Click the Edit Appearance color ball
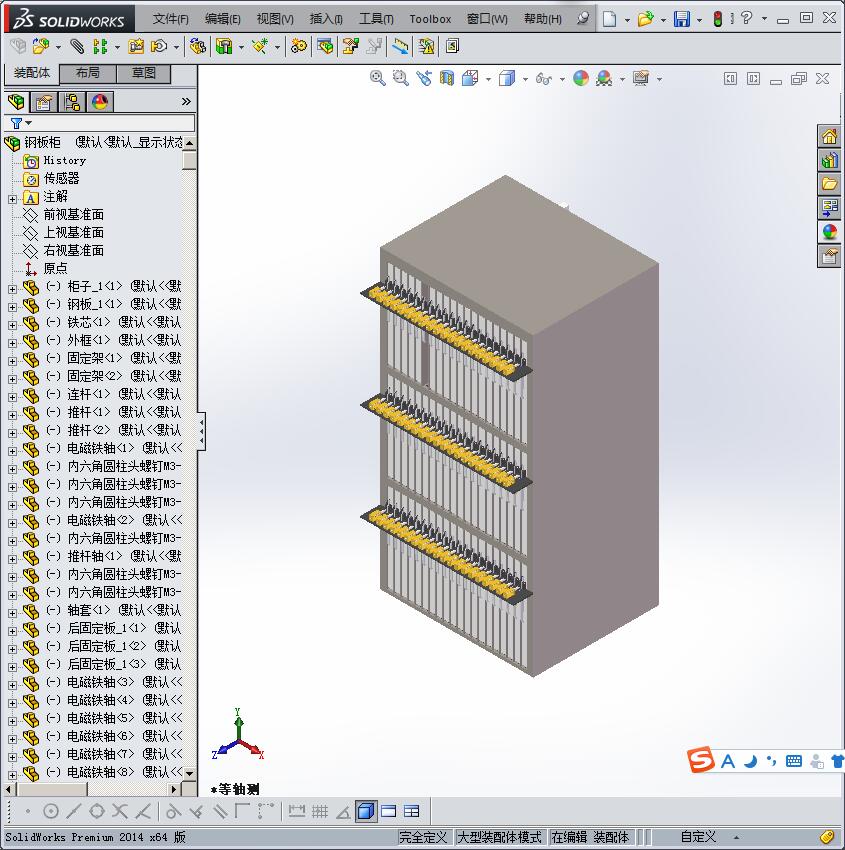 (x=580, y=79)
